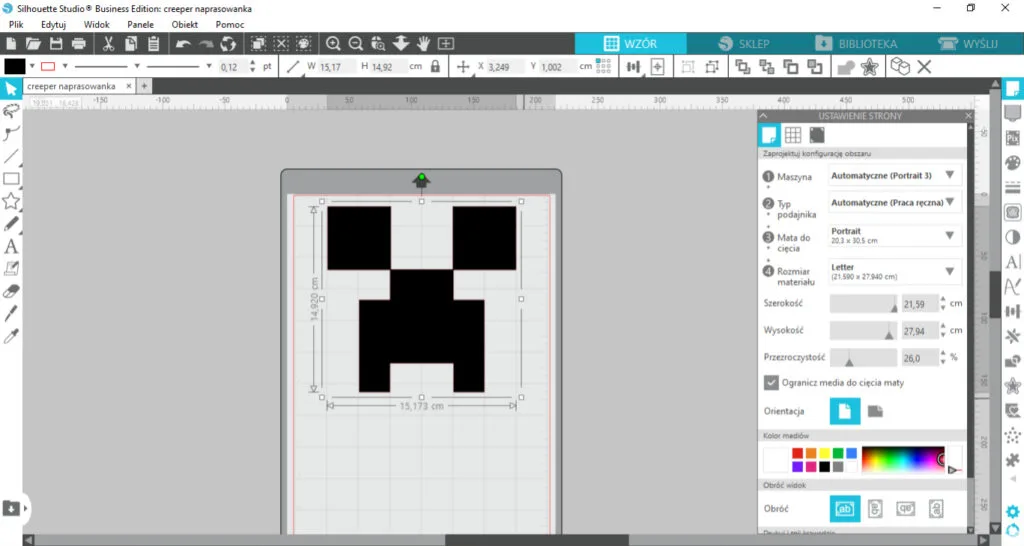The width and height of the screenshot is (1024, 546).
Task: Fit the page to window
Action: pos(446,44)
